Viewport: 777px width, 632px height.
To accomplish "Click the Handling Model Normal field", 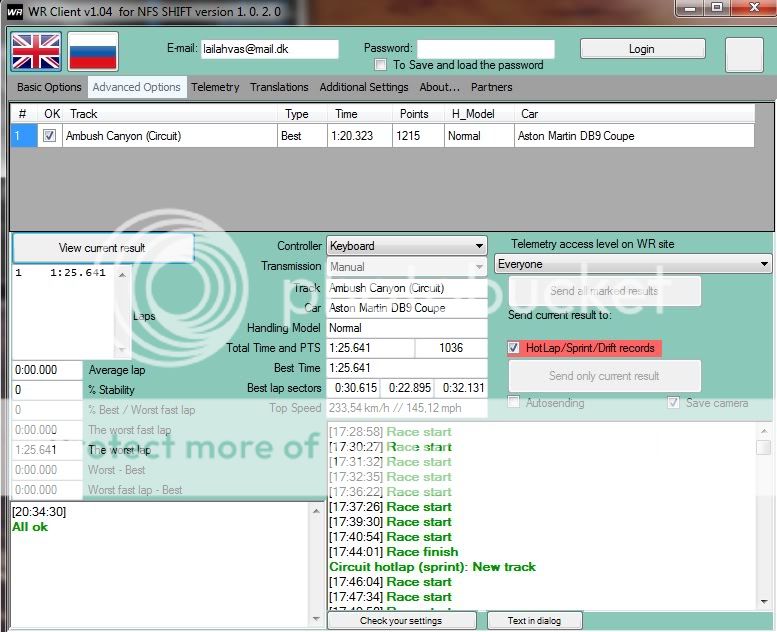I will [x=407, y=328].
